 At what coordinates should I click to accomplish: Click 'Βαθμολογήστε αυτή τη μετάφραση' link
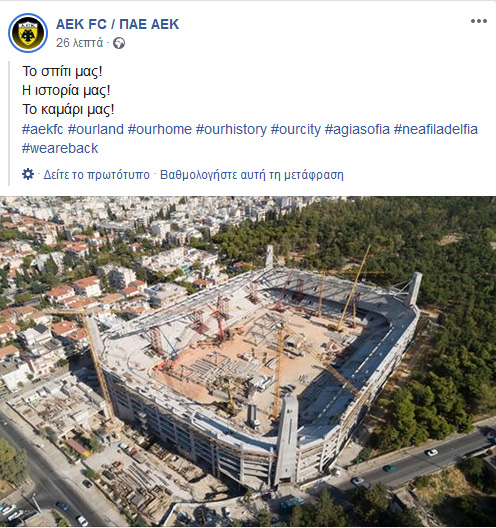point(252,175)
